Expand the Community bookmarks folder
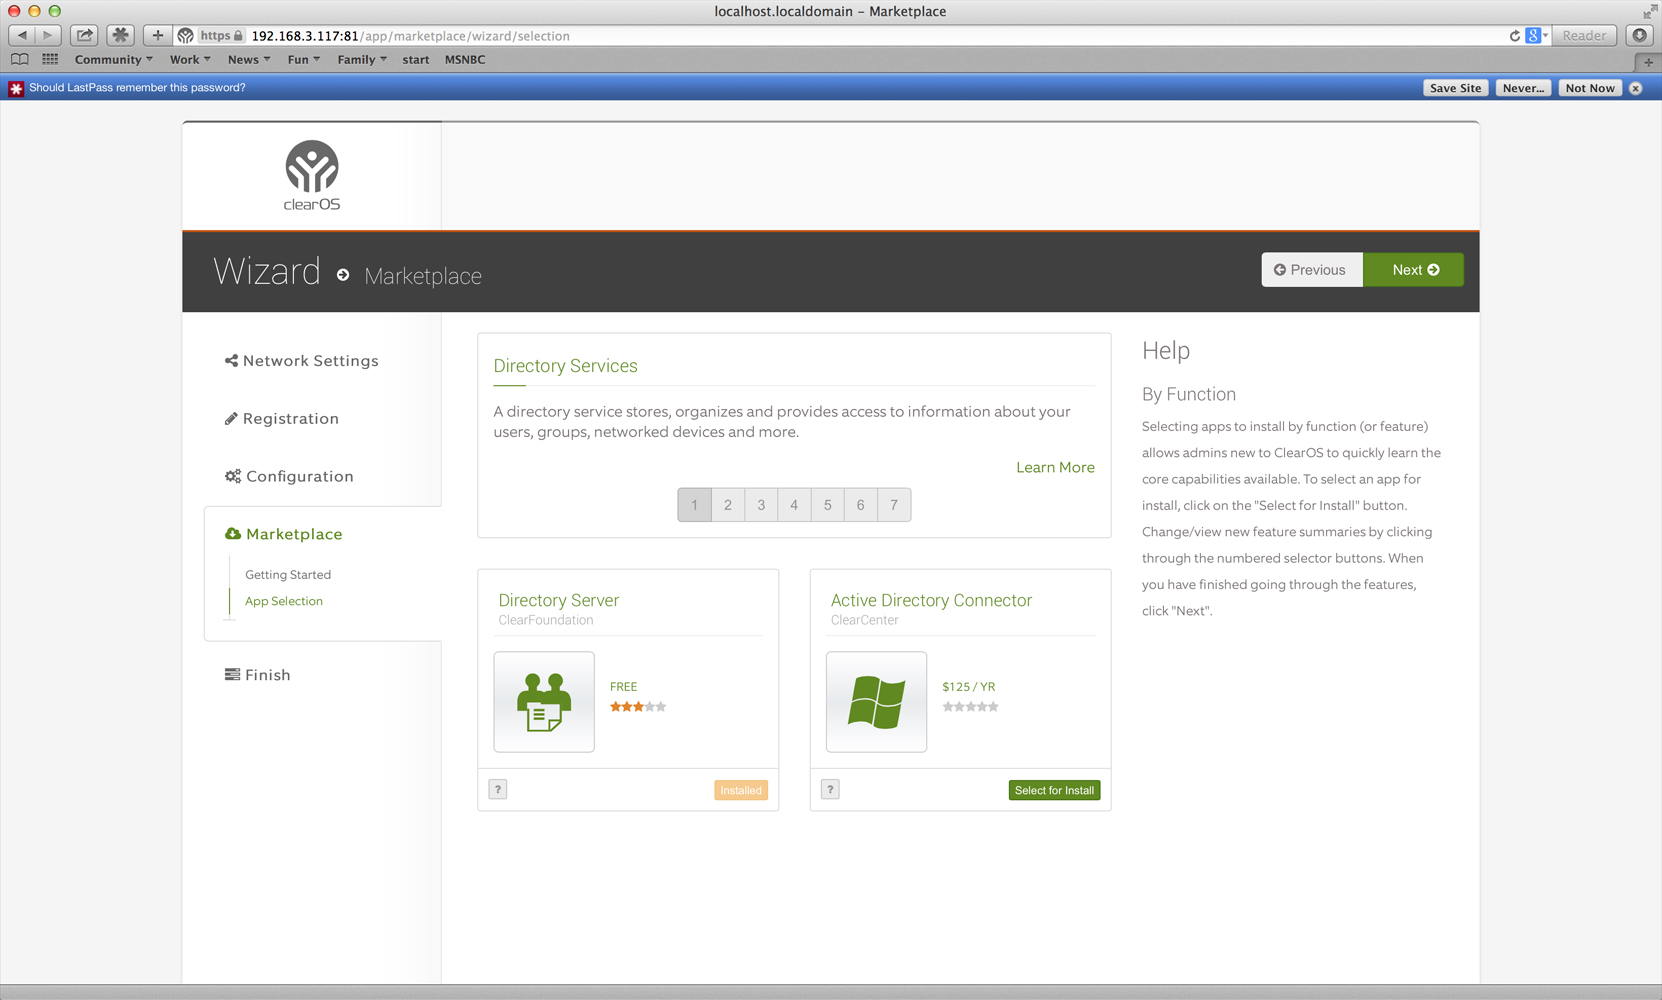Viewport: 1662px width, 1000px height. (x=113, y=60)
